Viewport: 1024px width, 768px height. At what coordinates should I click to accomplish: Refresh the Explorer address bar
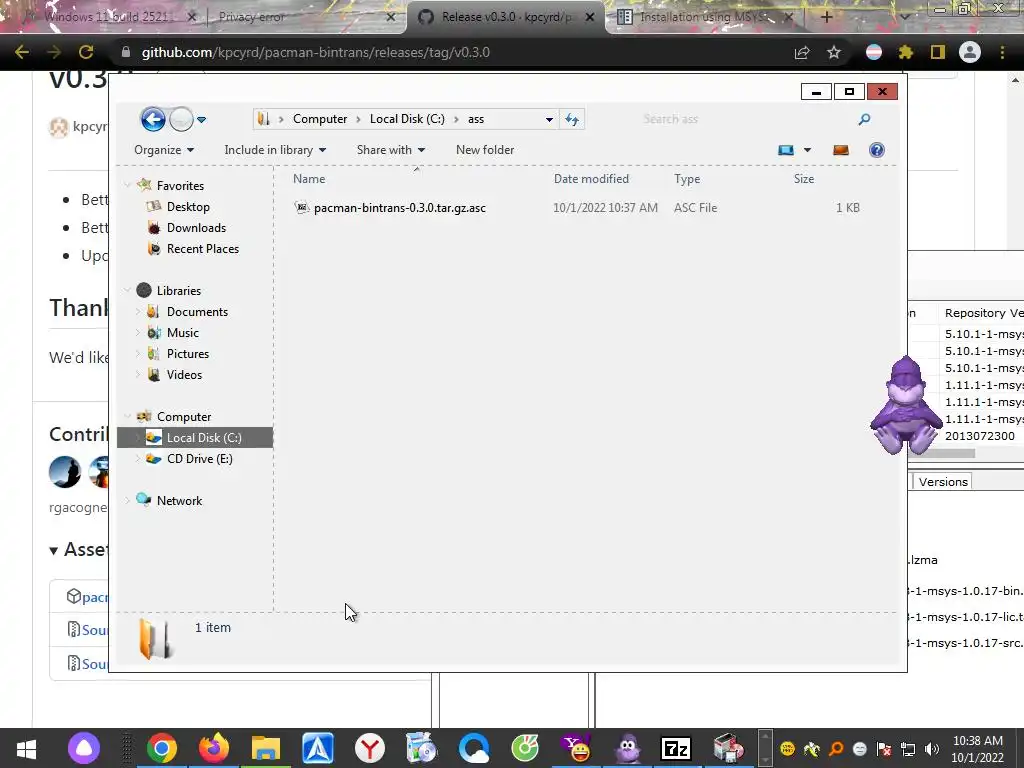[572, 119]
